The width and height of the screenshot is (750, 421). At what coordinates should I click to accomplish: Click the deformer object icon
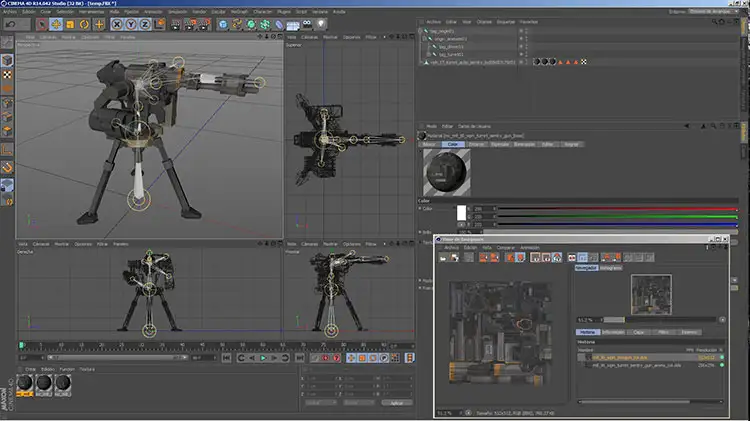click(279, 24)
